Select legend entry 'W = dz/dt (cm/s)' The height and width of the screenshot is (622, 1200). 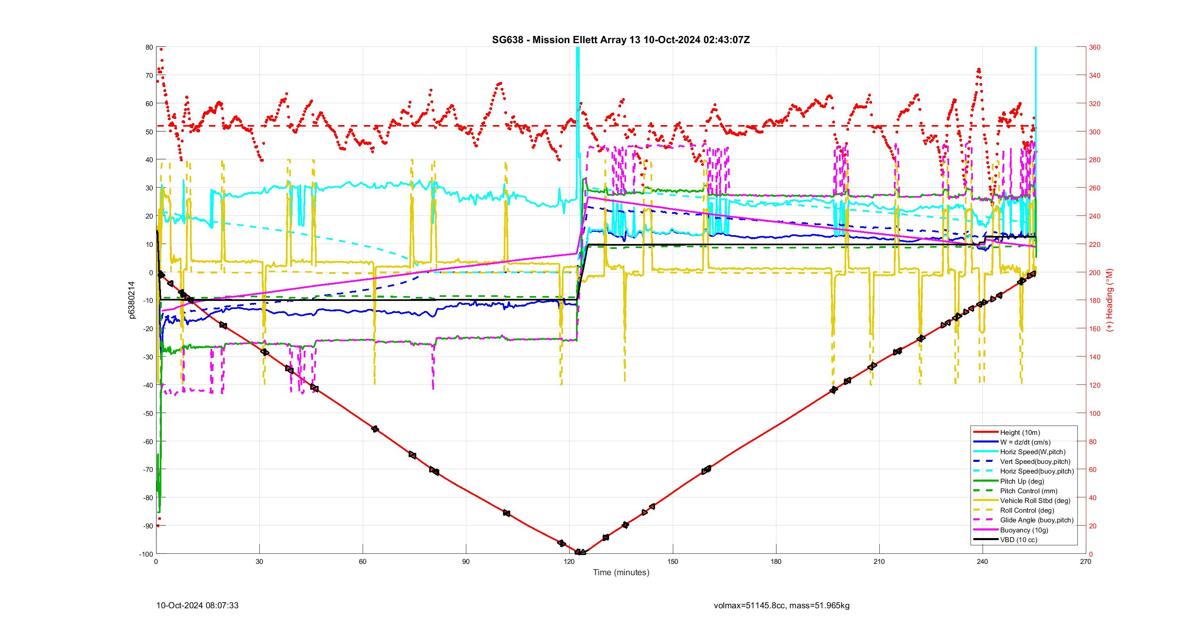(x=1027, y=441)
